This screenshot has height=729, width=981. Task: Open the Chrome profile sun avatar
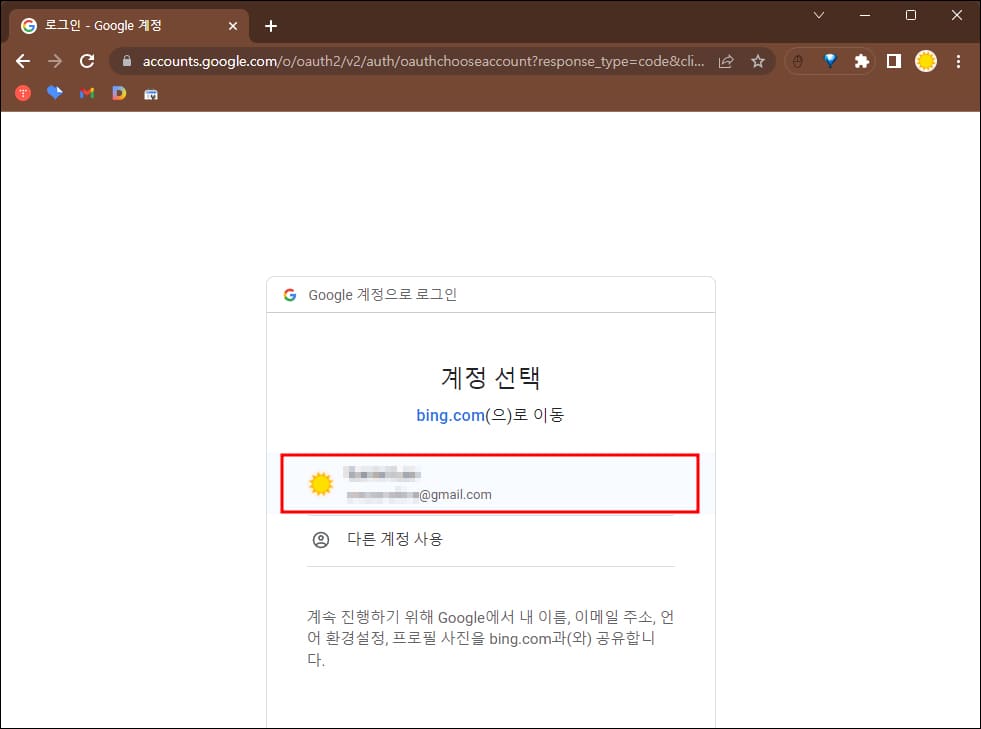(x=925, y=61)
